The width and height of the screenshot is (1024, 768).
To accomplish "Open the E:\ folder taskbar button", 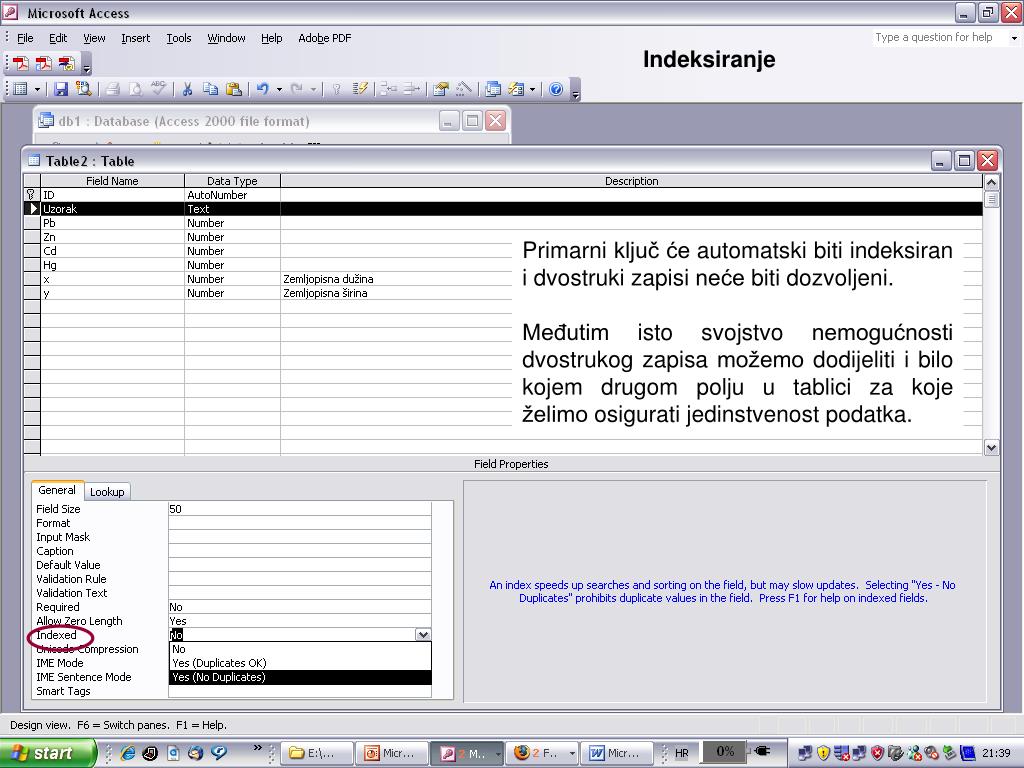I will tap(318, 753).
